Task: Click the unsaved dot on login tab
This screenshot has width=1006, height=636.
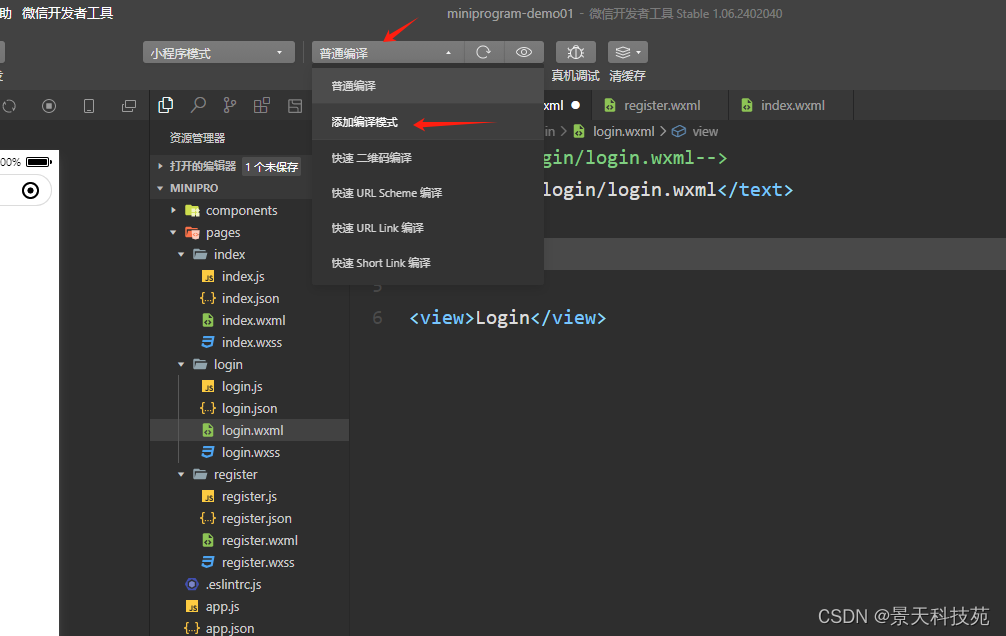Action: tap(575, 105)
